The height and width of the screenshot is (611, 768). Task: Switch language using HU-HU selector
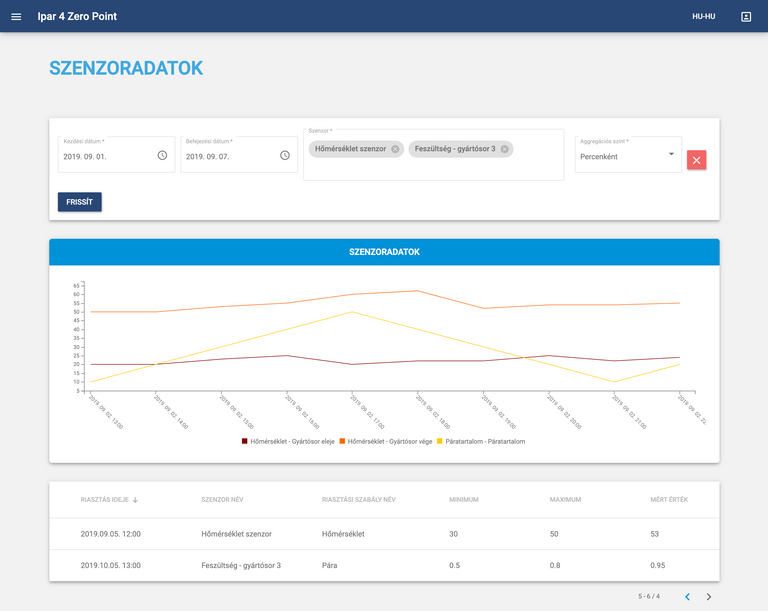click(x=703, y=17)
